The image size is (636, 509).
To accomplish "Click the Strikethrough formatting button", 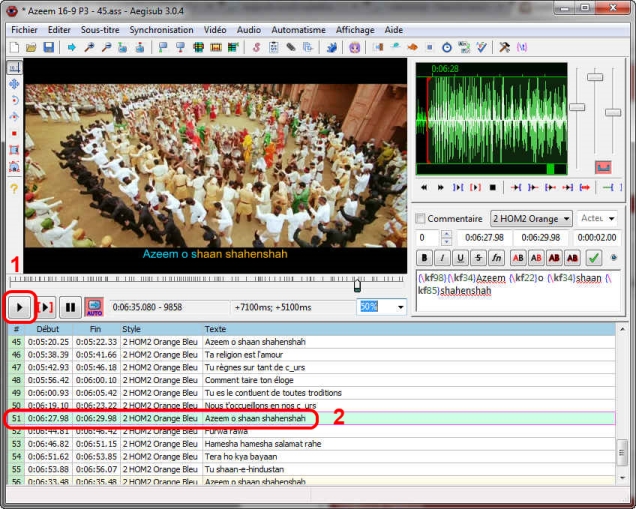I will (478, 257).
